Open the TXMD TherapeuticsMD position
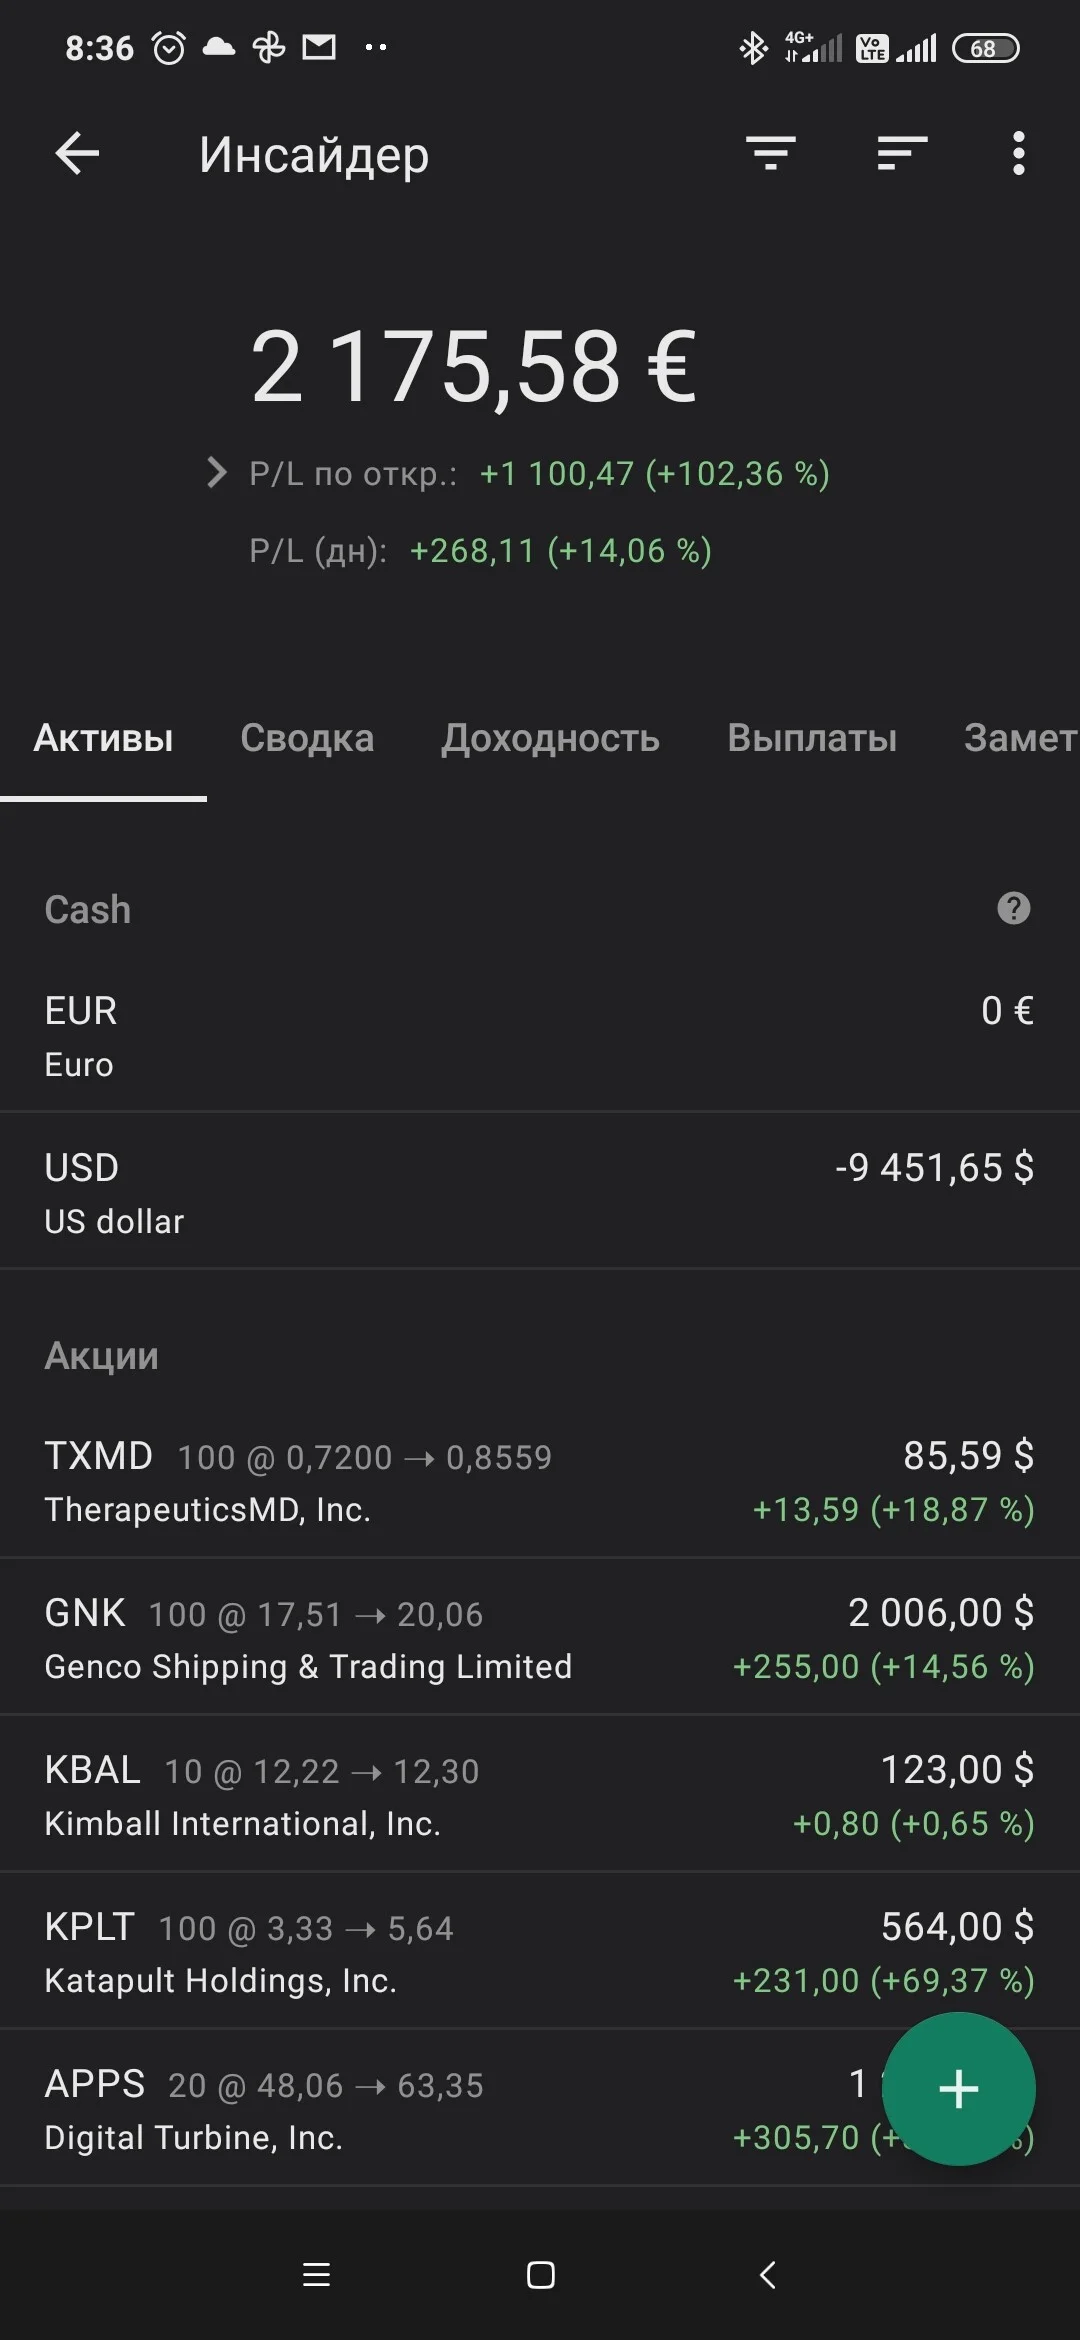 [x=540, y=1481]
